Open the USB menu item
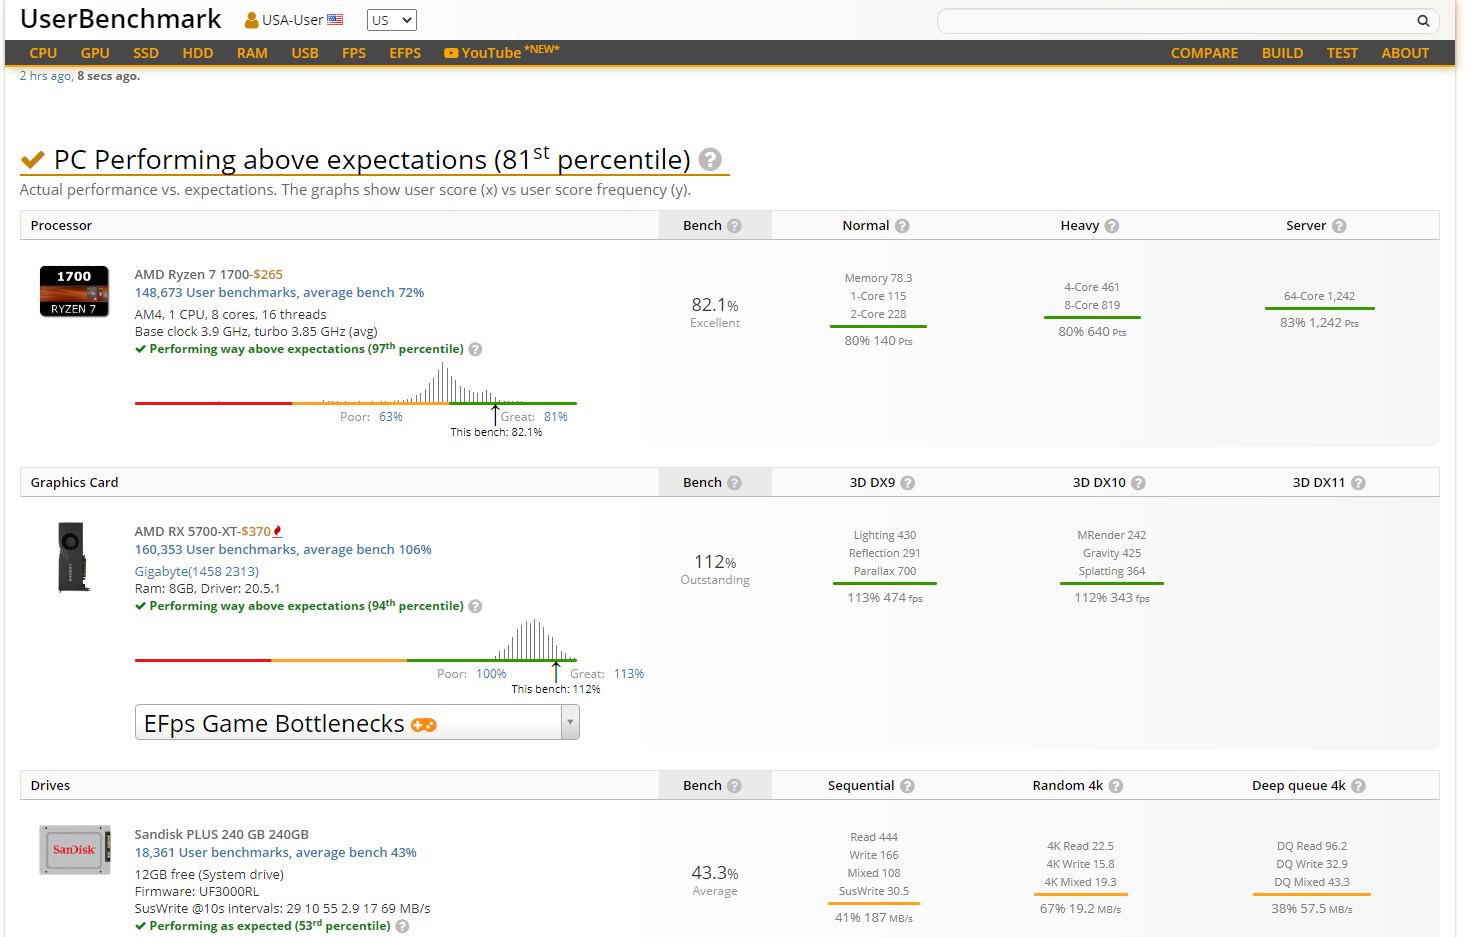The image size is (1465, 937). [305, 53]
